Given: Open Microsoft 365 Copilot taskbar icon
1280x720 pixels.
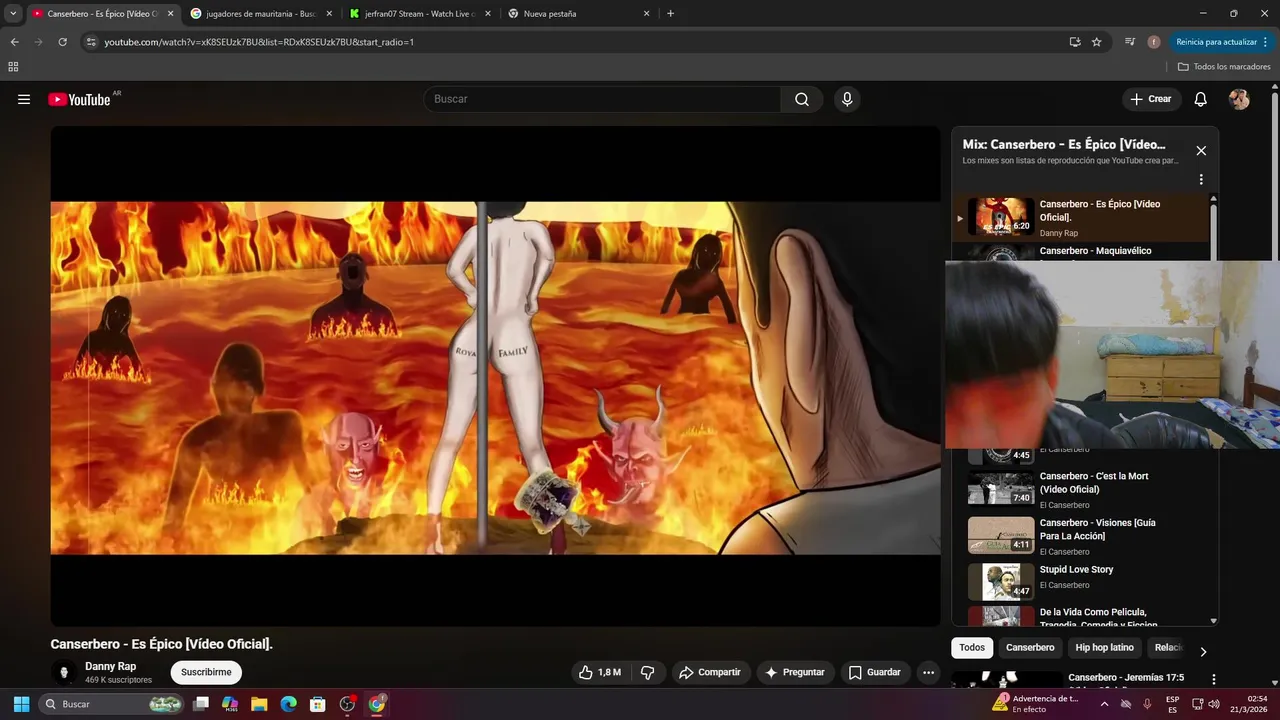Looking at the screenshot, I should coord(230,704).
